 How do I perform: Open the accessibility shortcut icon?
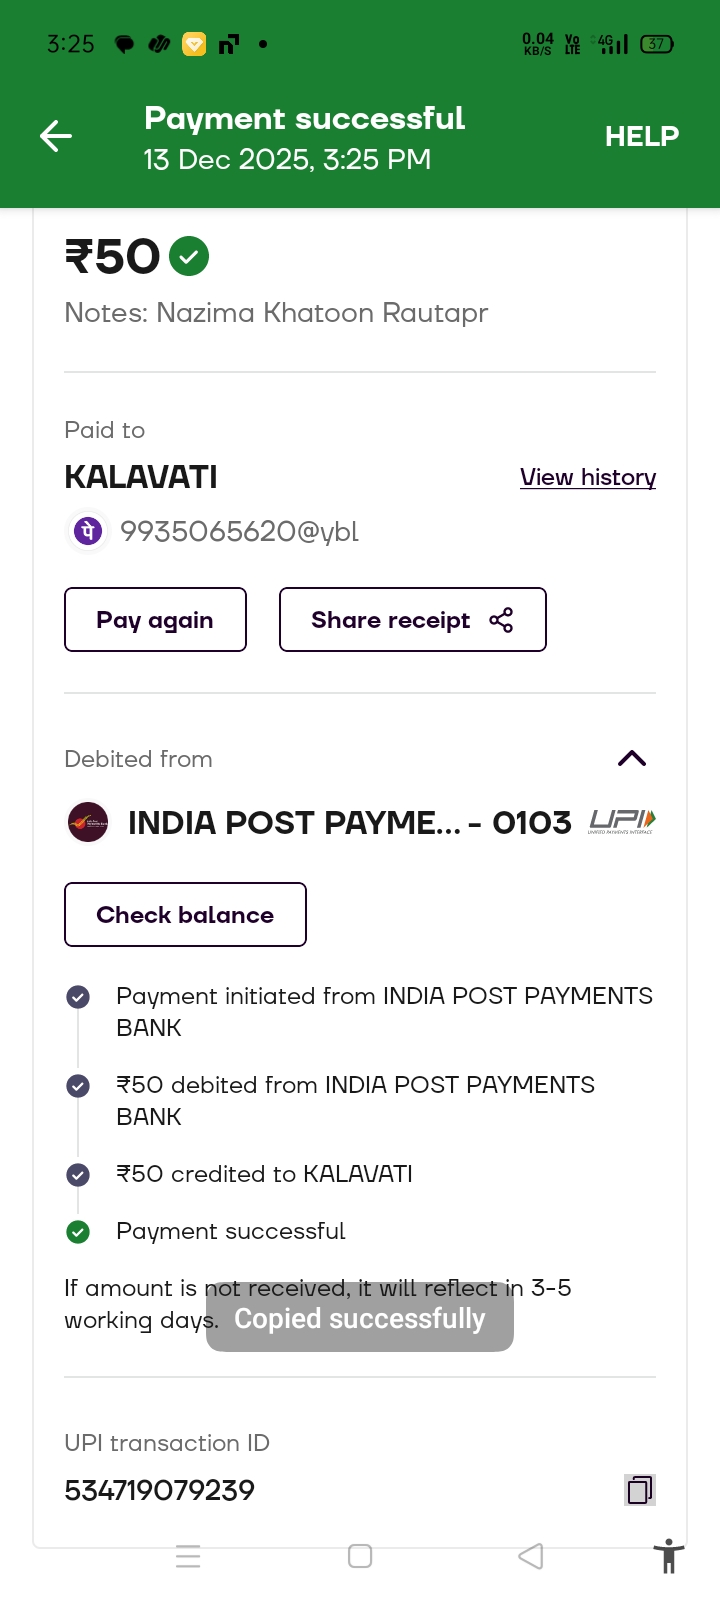pos(668,1557)
